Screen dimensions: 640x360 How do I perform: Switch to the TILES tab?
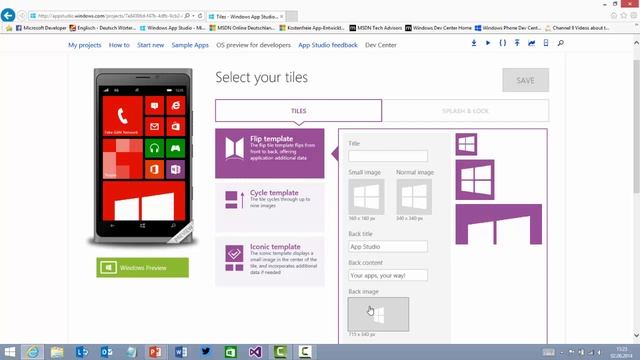298,111
